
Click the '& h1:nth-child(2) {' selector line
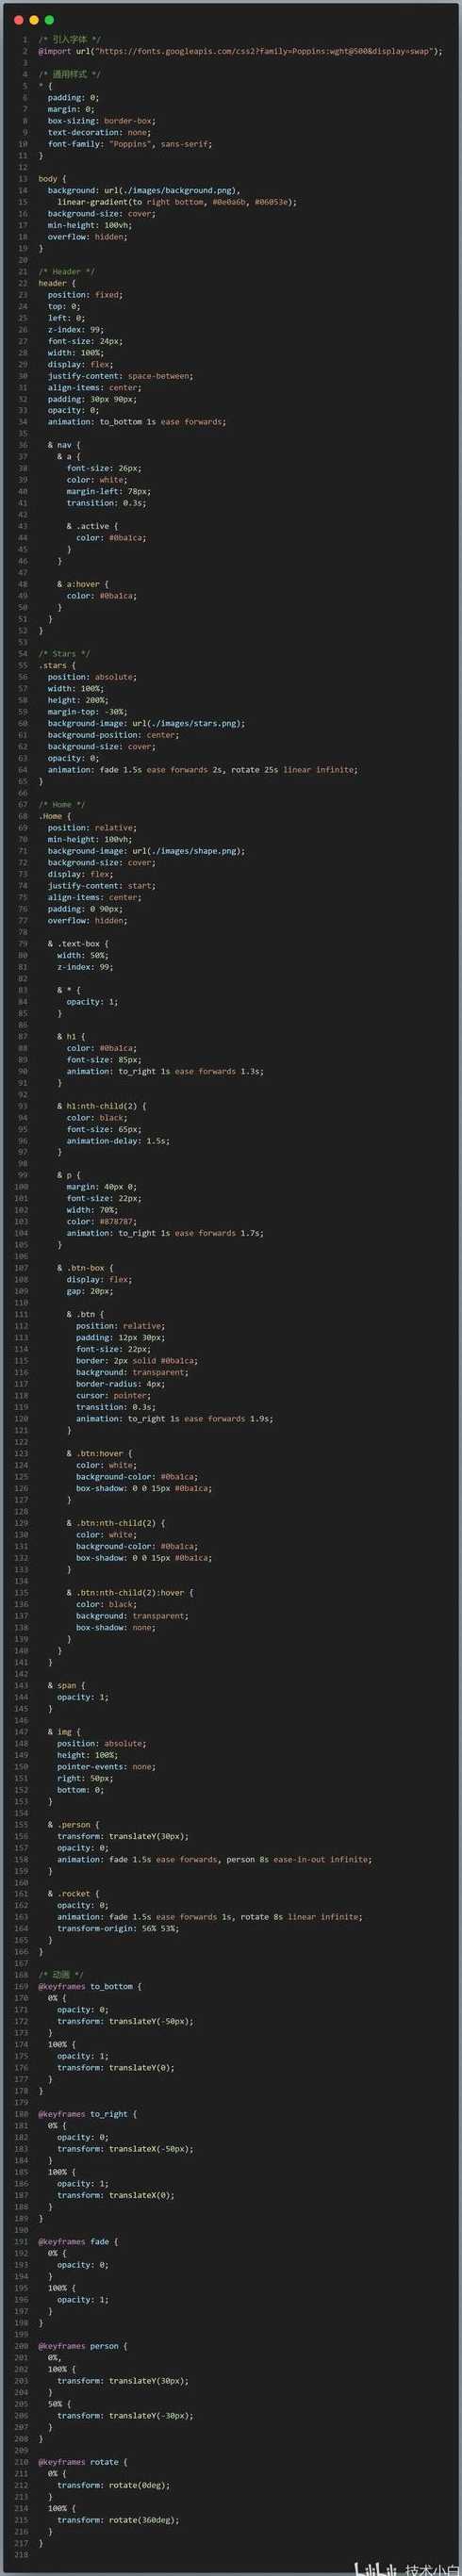coord(101,1106)
